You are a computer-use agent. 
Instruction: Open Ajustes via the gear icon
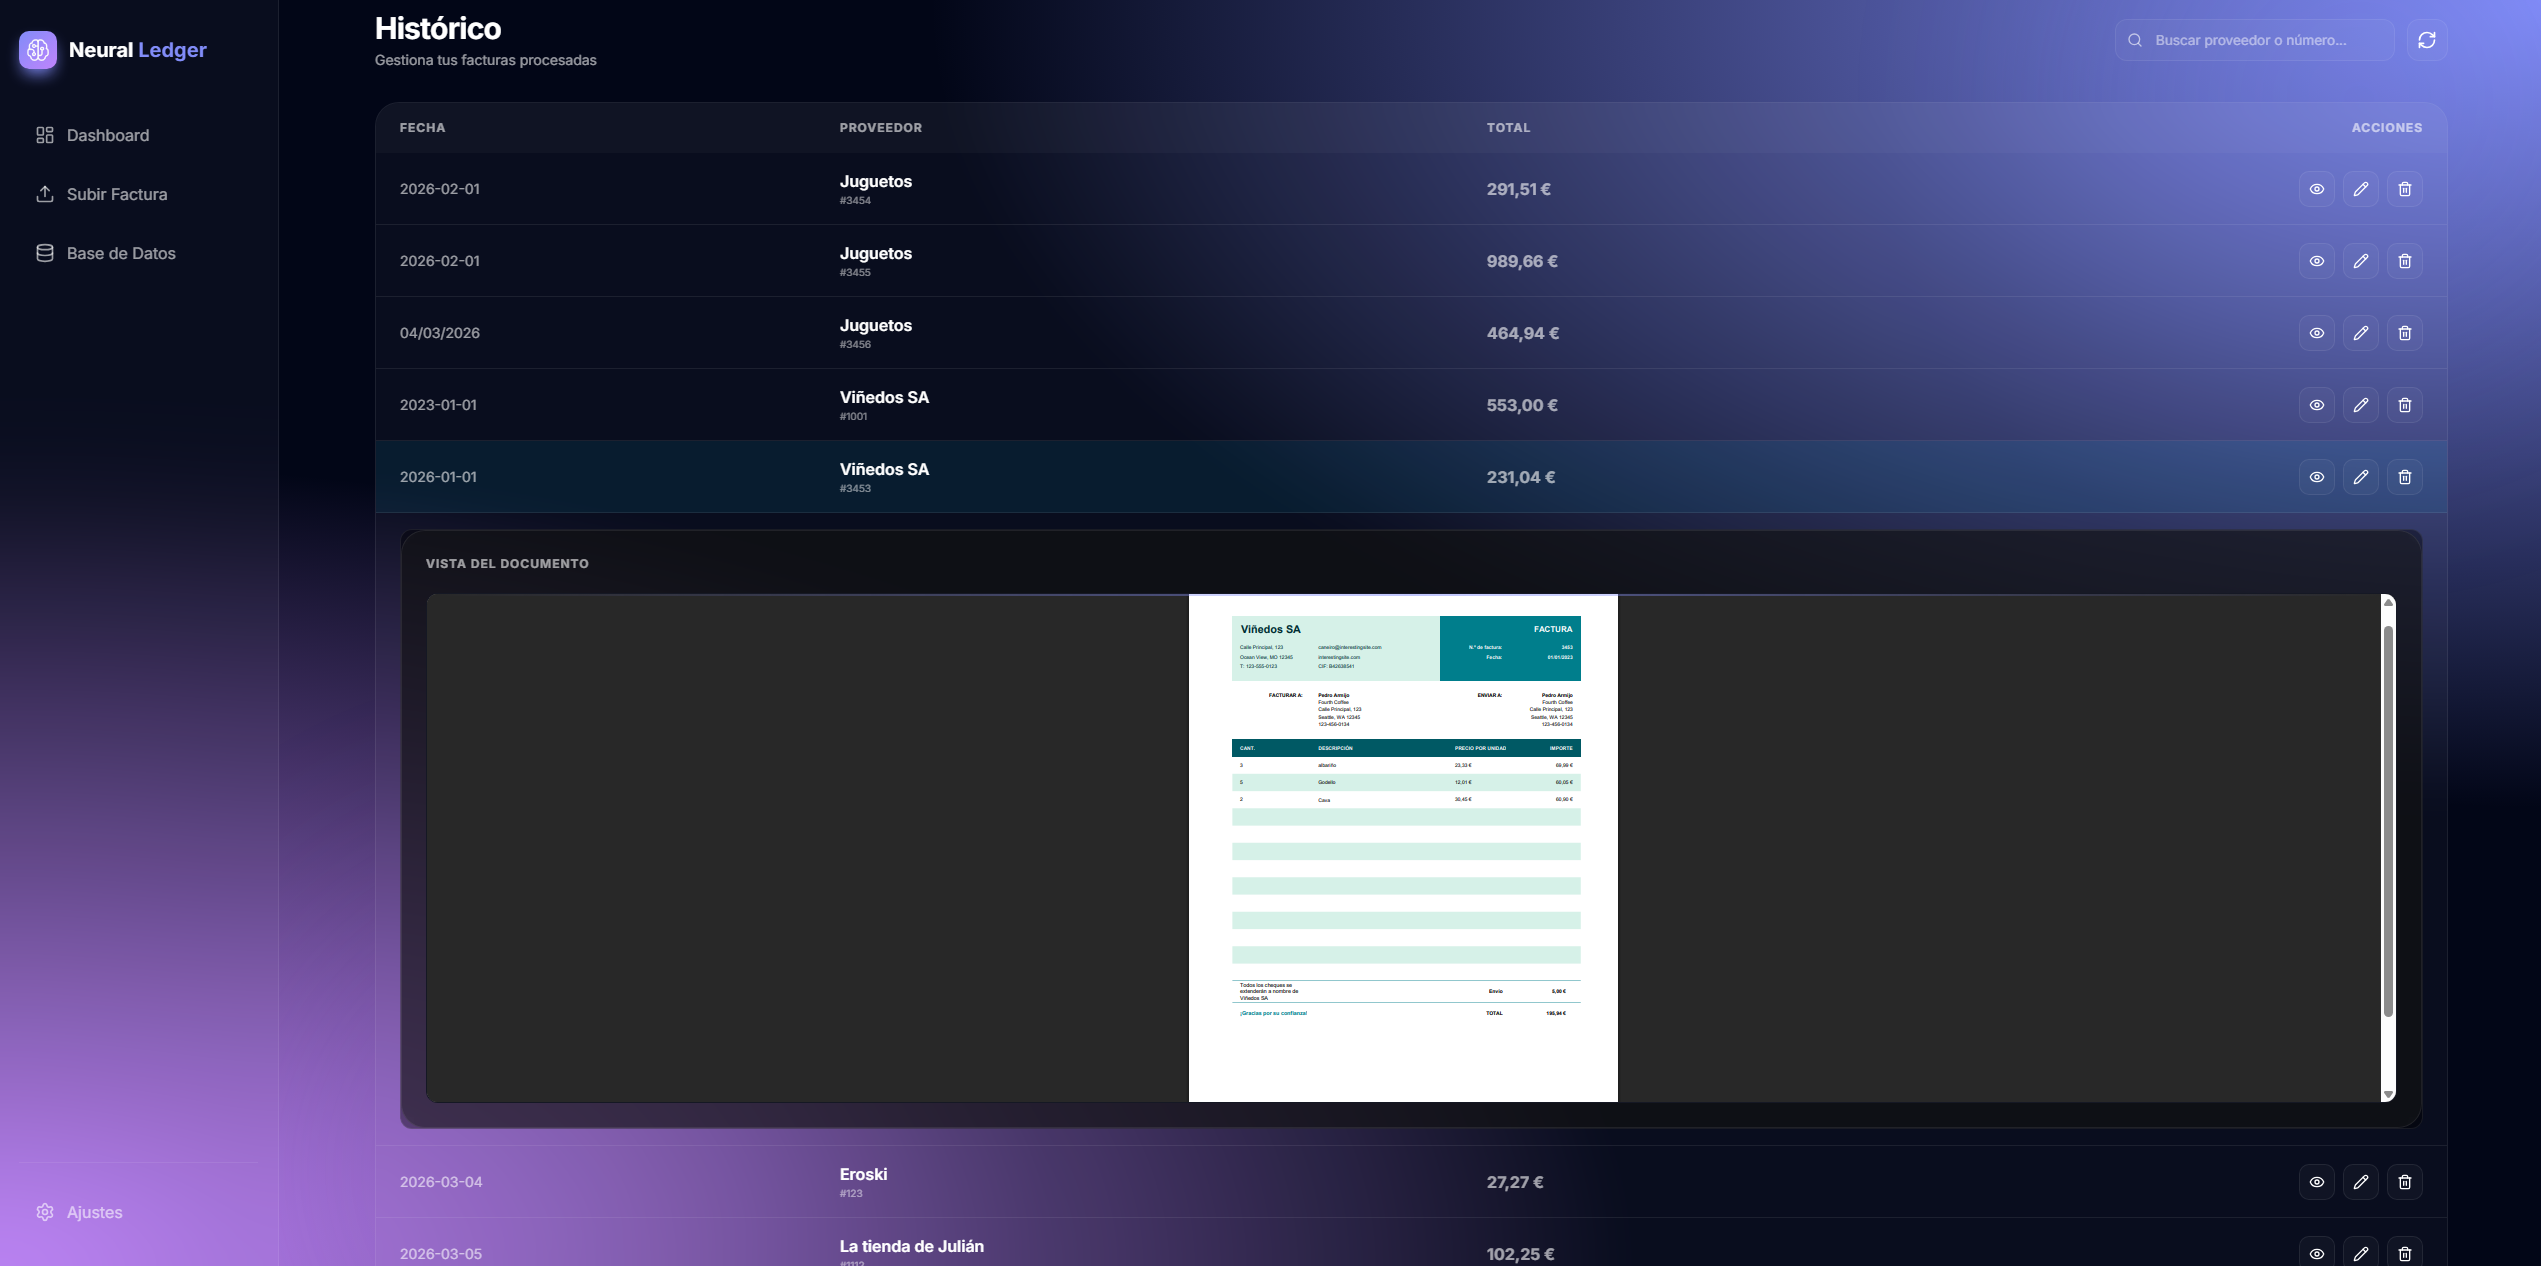tap(45, 1211)
